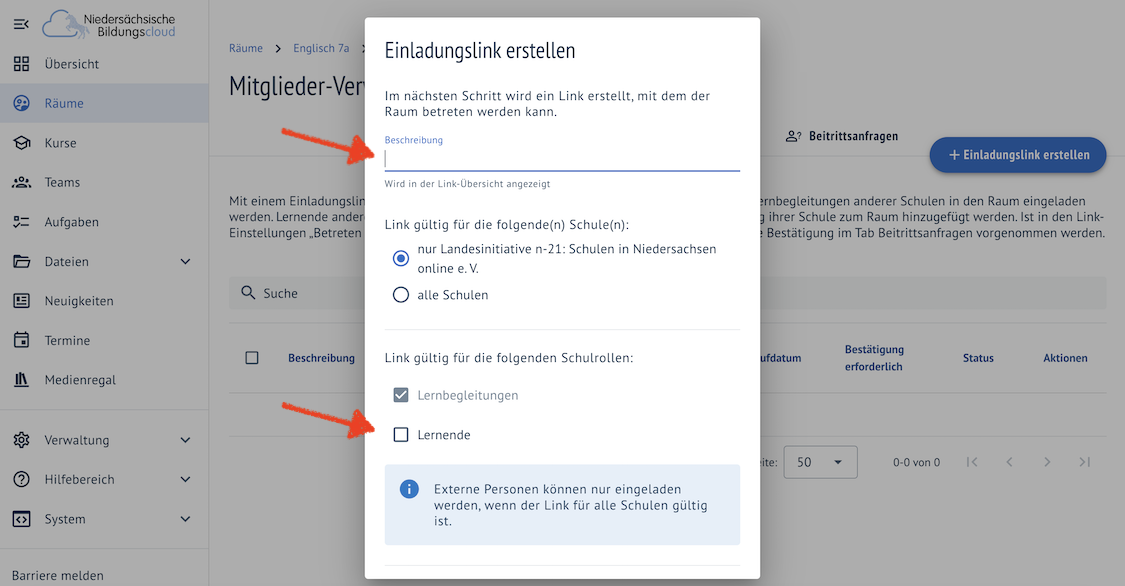Click the Aufgaben checklist icon
Screen dimensions: 1125x586
tap(22, 222)
